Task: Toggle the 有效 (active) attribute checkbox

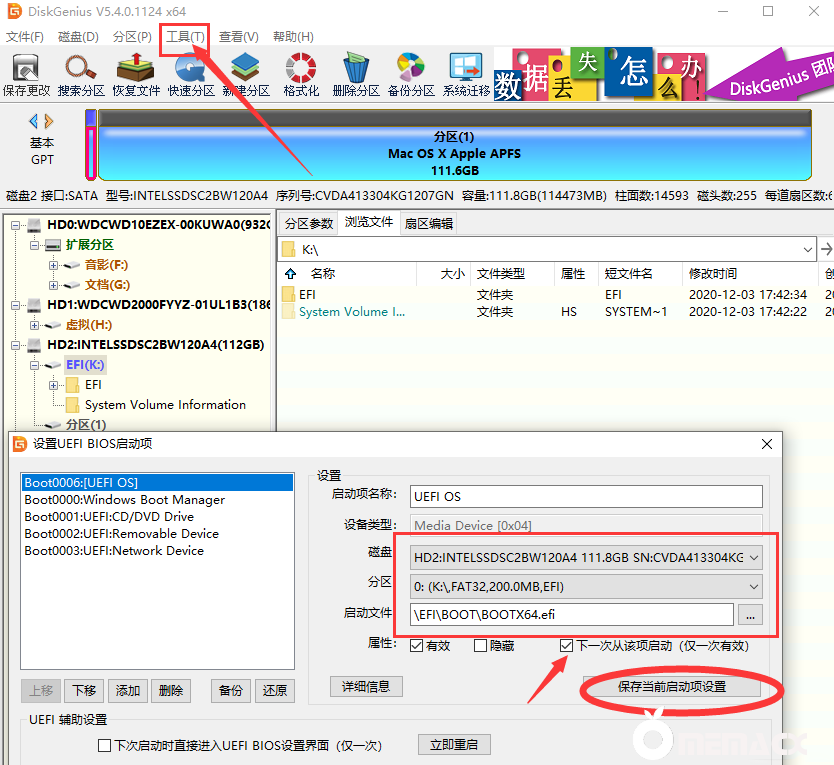Action: click(417, 646)
